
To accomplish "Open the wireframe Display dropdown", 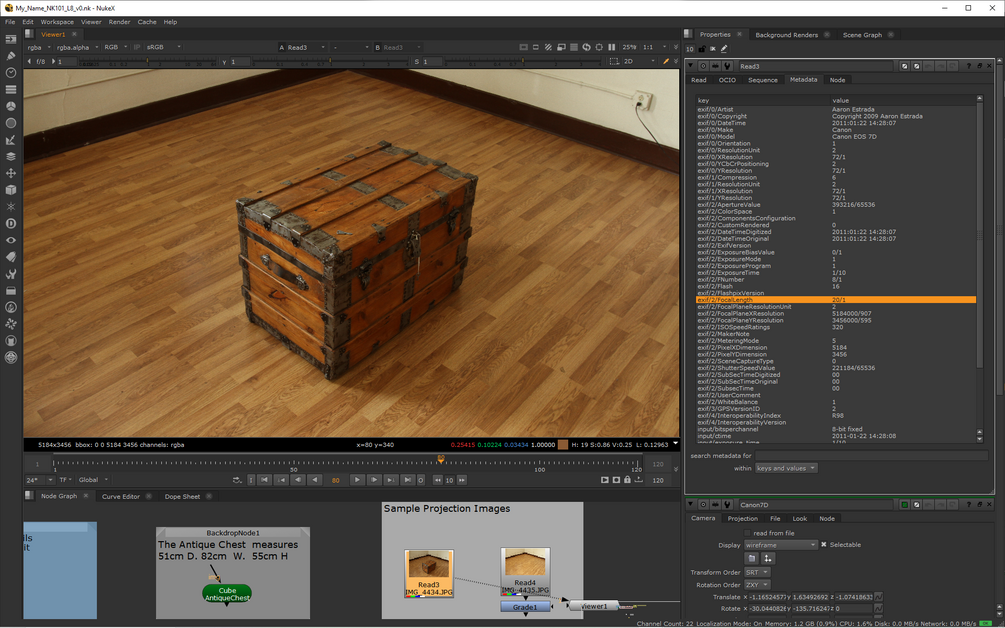I will (x=781, y=545).
